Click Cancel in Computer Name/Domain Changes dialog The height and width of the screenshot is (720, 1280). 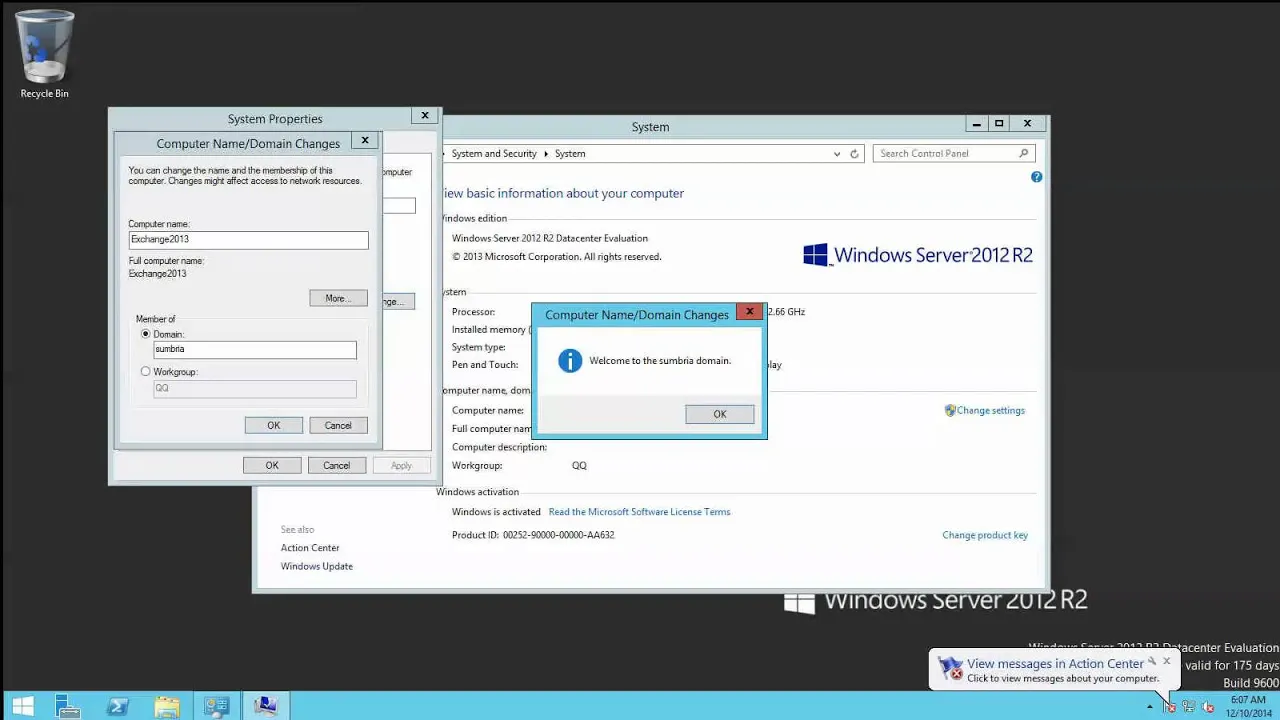tap(338, 425)
